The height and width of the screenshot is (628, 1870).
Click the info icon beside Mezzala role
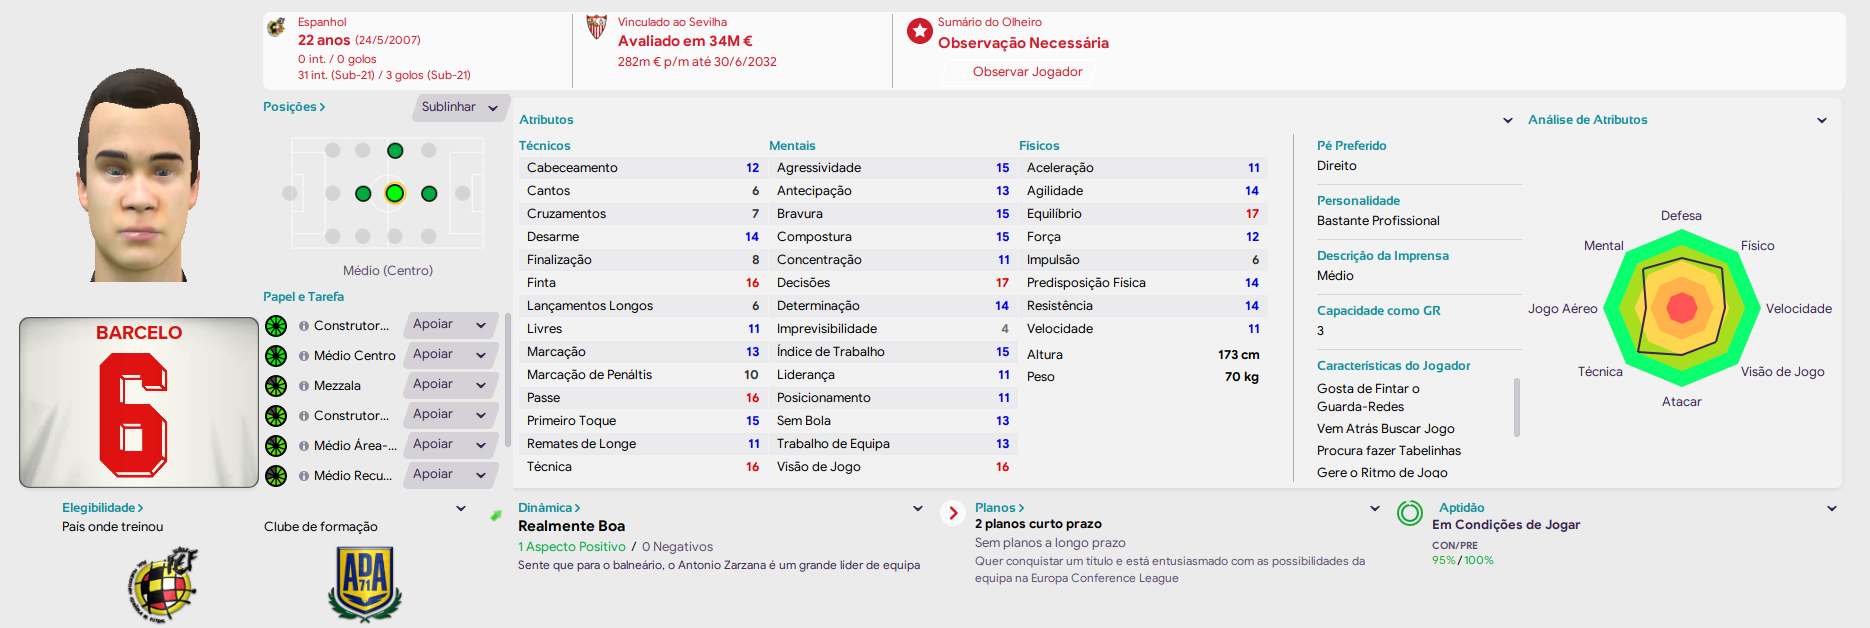[x=303, y=386]
